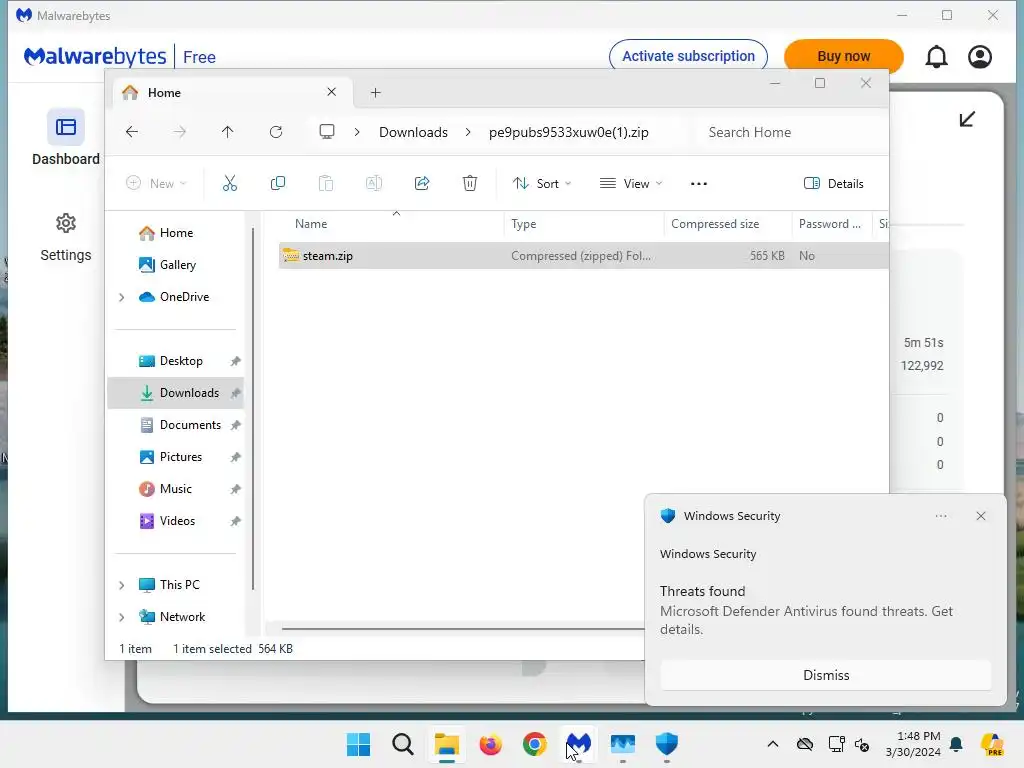Click the Buy now button
The width and height of the screenshot is (1024, 768).
[x=844, y=56]
